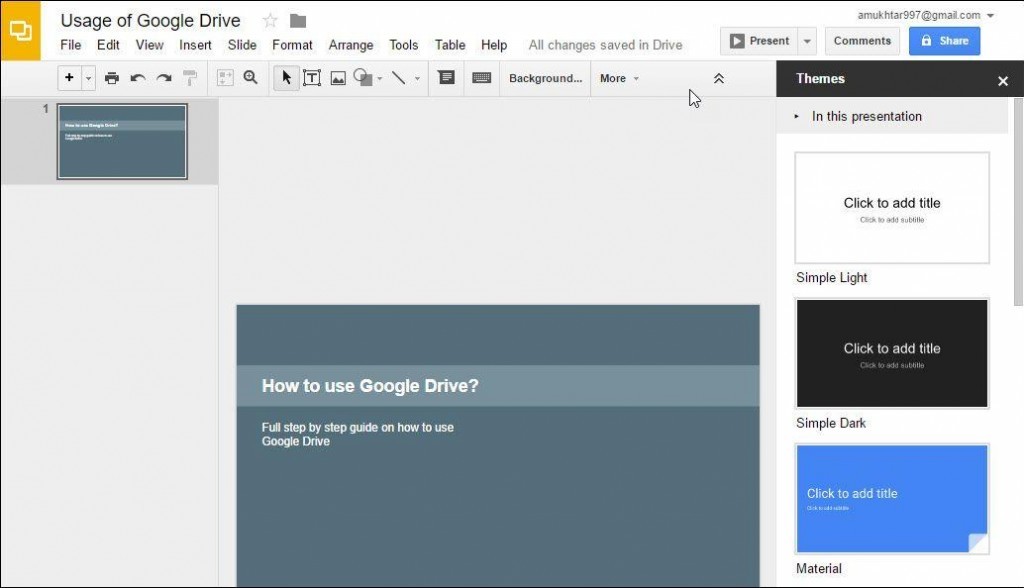Select the Zoom tool

250,78
